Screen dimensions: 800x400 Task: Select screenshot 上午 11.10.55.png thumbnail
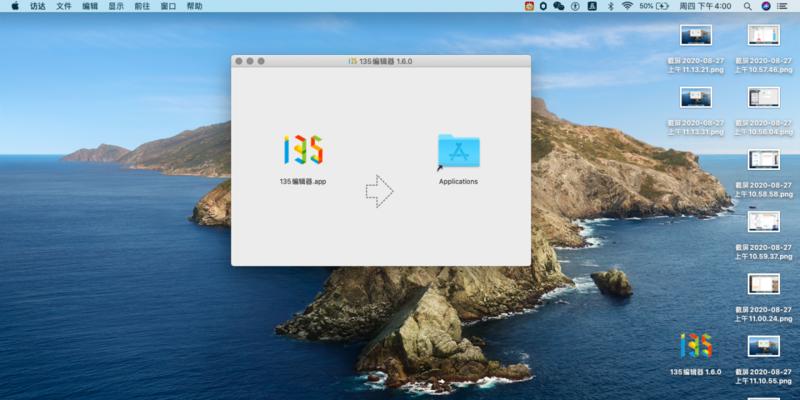coord(764,346)
